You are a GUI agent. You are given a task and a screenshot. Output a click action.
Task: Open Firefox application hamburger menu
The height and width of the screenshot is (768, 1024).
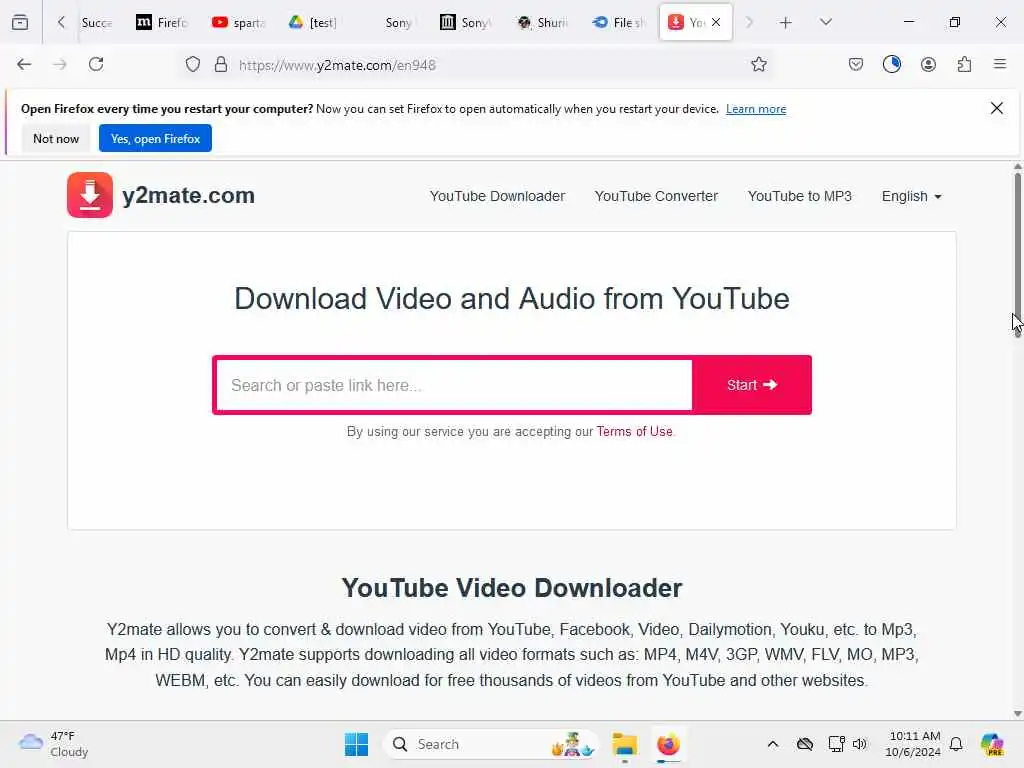(x=1000, y=64)
